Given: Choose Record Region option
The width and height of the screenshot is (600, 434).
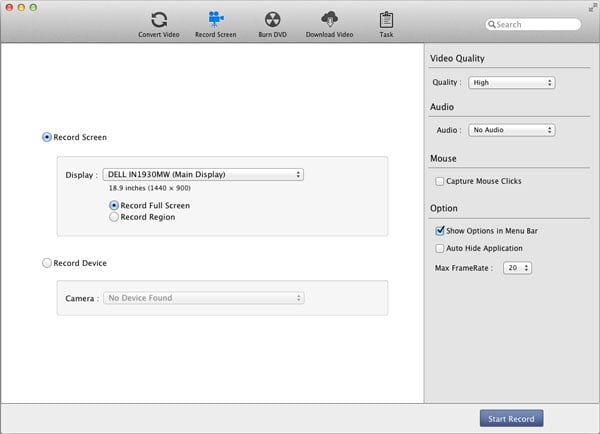Looking at the screenshot, I should click(114, 217).
